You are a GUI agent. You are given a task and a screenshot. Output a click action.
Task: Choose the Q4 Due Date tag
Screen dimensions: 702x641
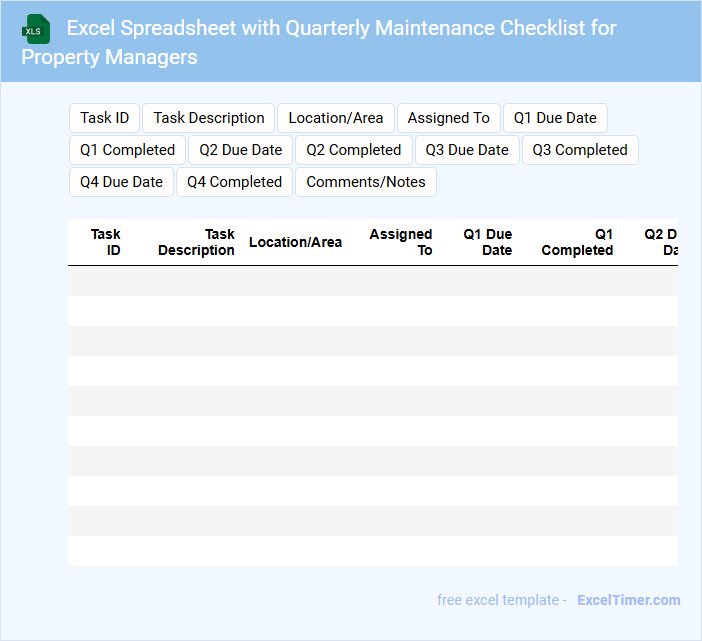point(121,182)
